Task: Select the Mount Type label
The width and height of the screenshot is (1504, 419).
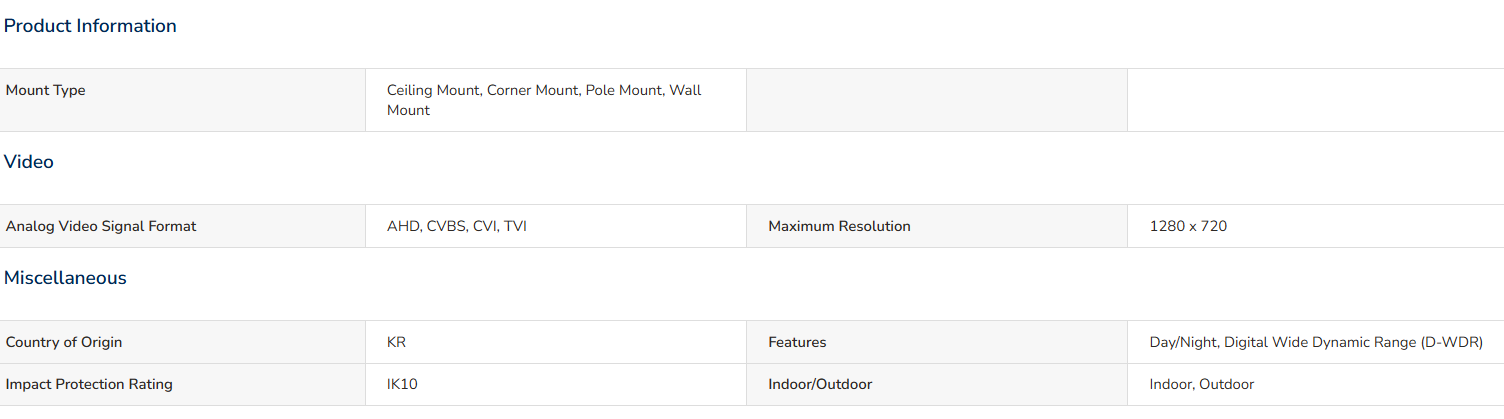Action: (x=45, y=90)
